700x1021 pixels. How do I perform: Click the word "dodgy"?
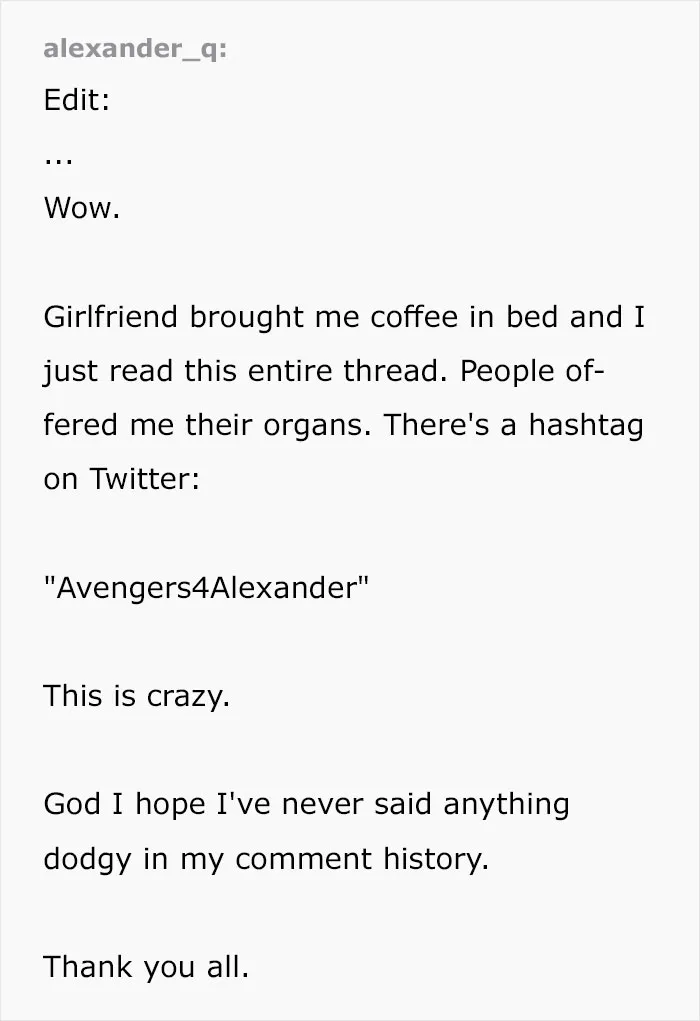[x=87, y=860]
